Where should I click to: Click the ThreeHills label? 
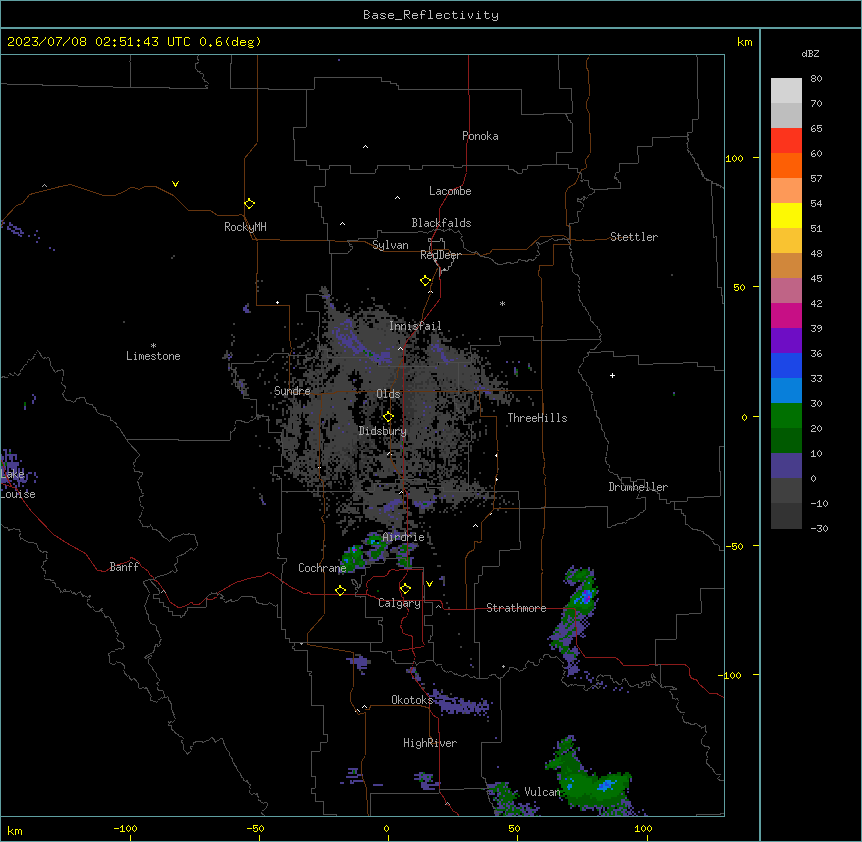tap(537, 418)
